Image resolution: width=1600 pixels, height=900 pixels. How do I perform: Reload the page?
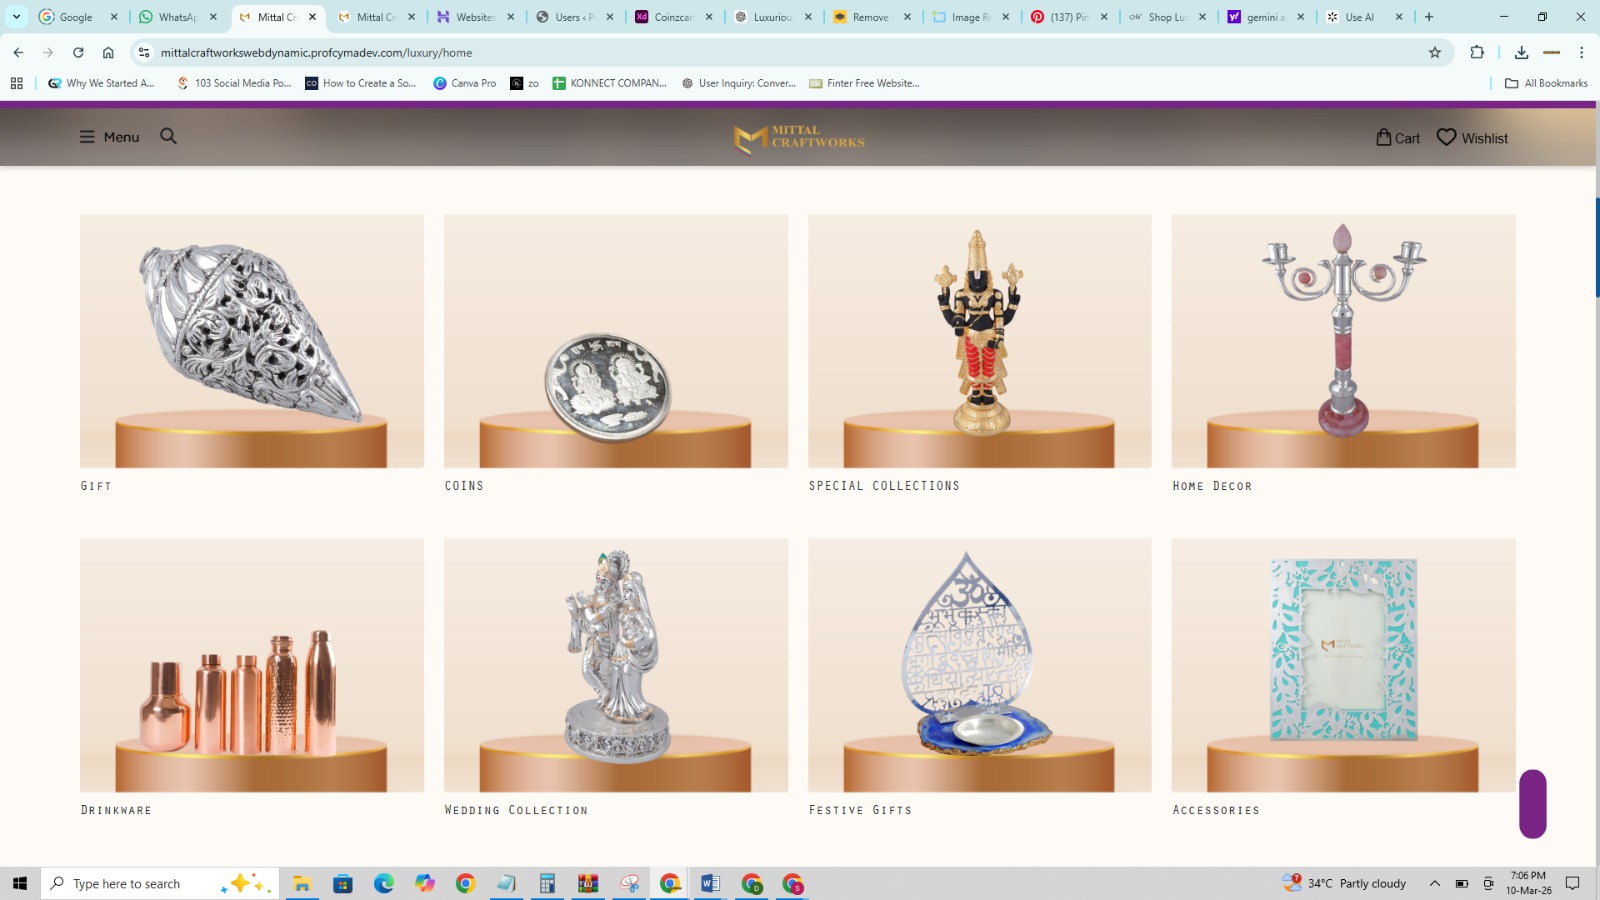coord(78,52)
